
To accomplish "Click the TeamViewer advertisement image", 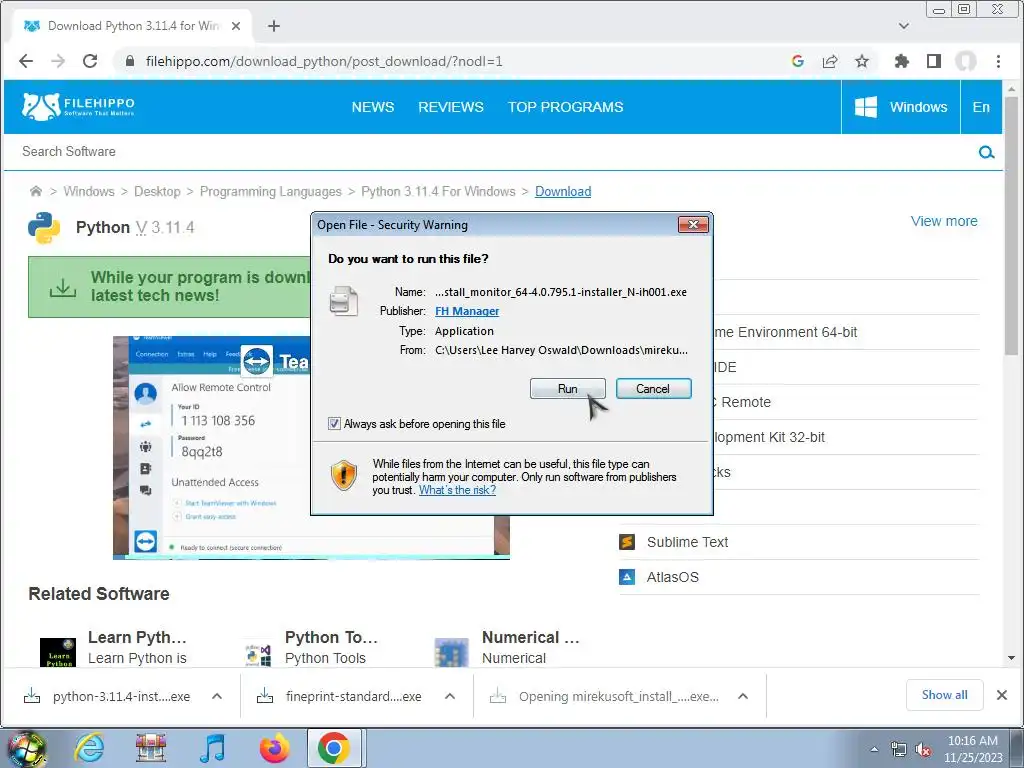I will click(212, 447).
